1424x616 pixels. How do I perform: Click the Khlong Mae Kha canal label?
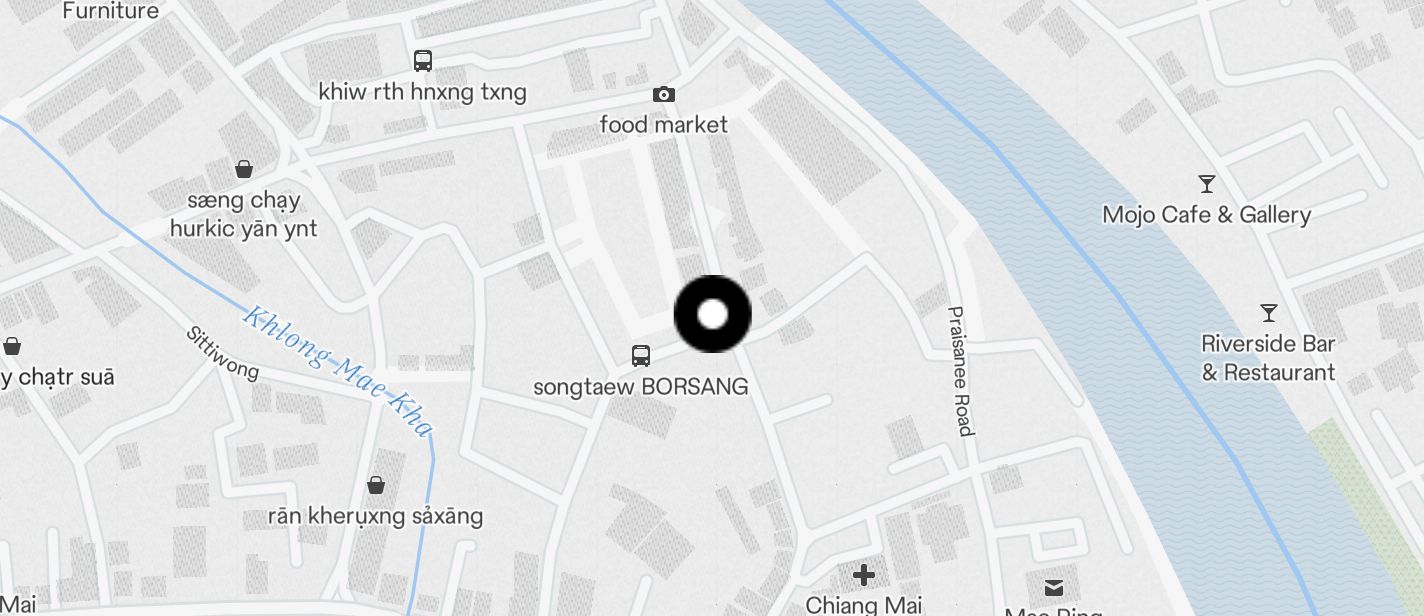tap(339, 372)
